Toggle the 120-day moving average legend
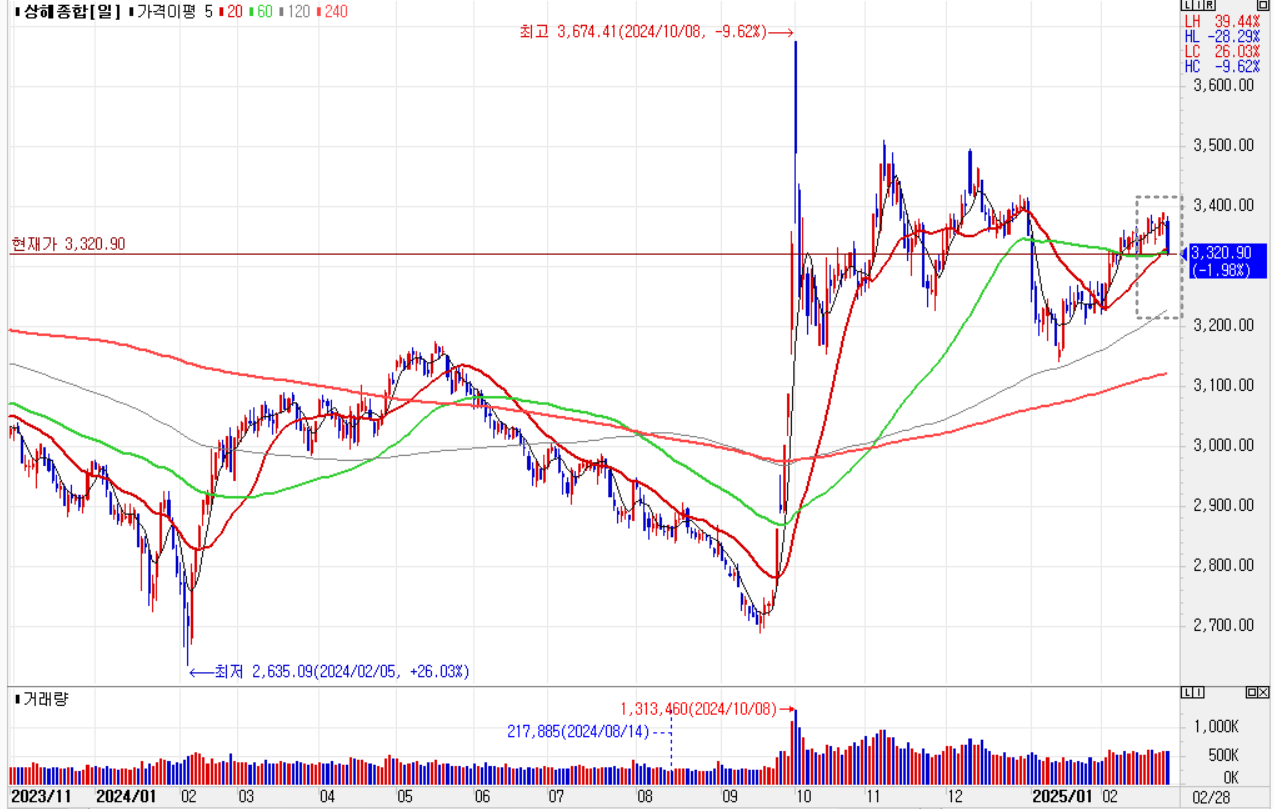 pyautogui.click(x=296, y=11)
